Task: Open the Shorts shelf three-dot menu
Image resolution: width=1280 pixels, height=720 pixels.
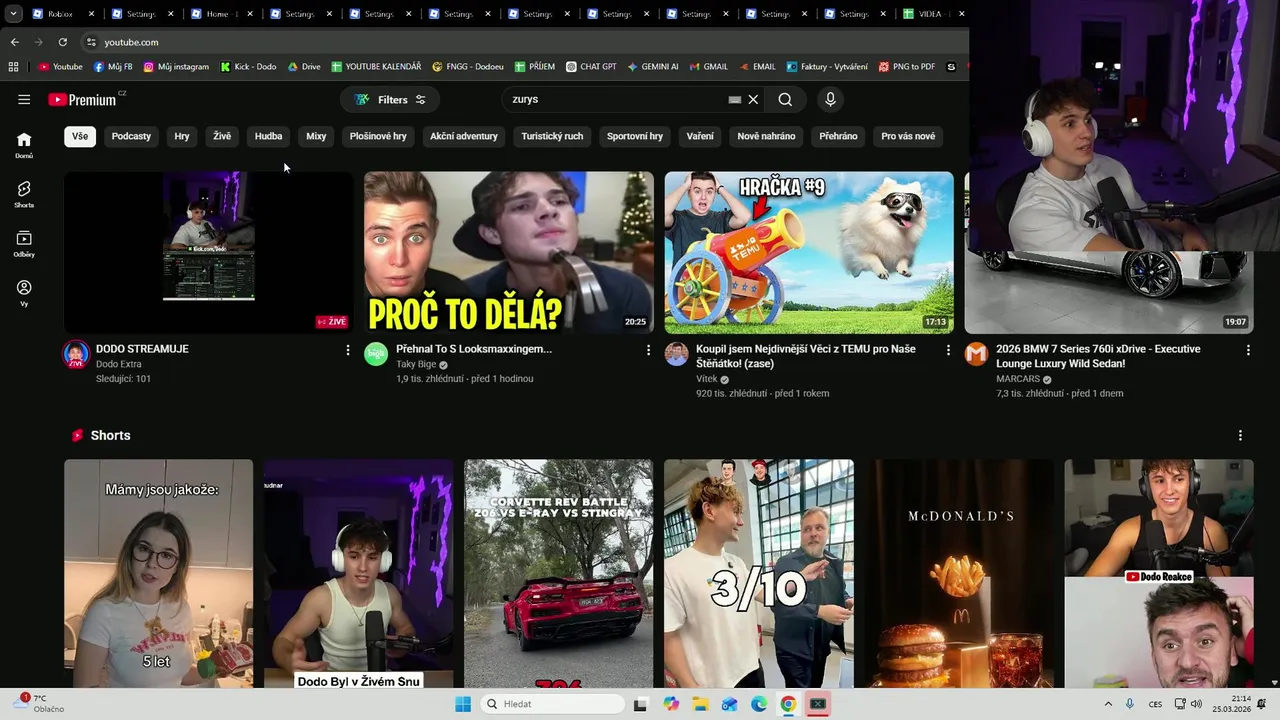Action: 1240,436
